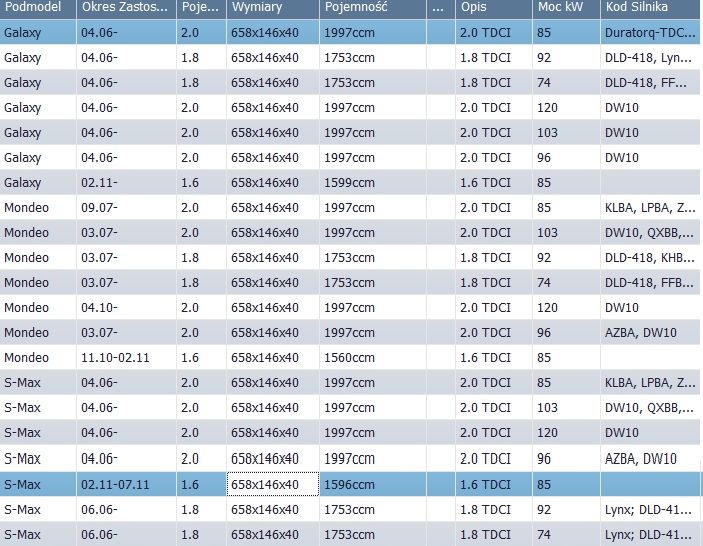This screenshot has height=546, width=703.
Task: Click the focused 658x146x40 cell in S-Max 1.6 row
Action: 273,485
